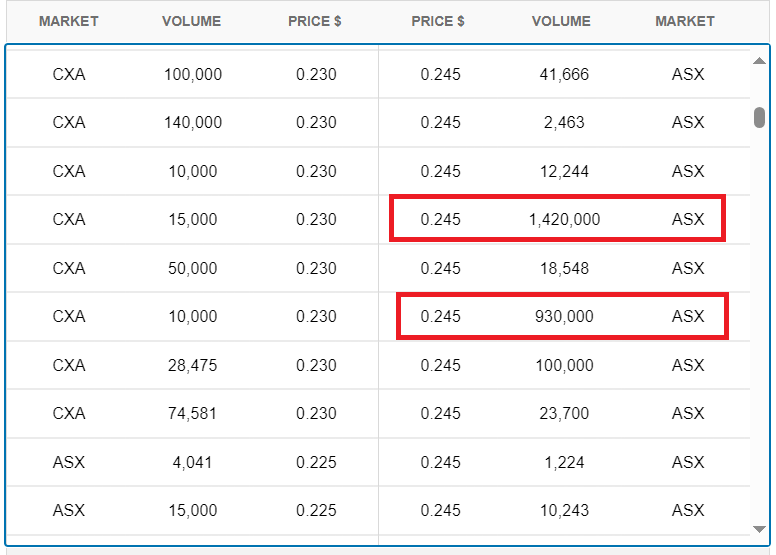Click the 140,000 buy volume cell

point(192,122)
